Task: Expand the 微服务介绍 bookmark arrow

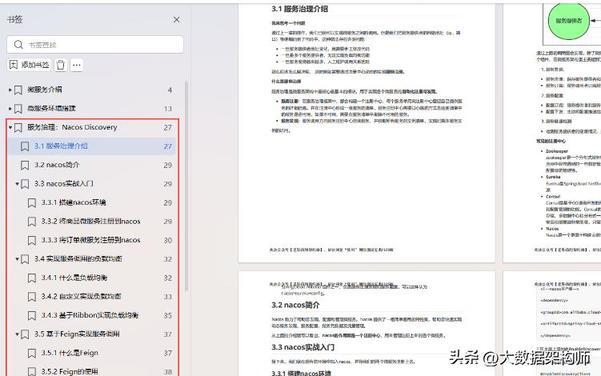Action: click(x=10, y=90)
